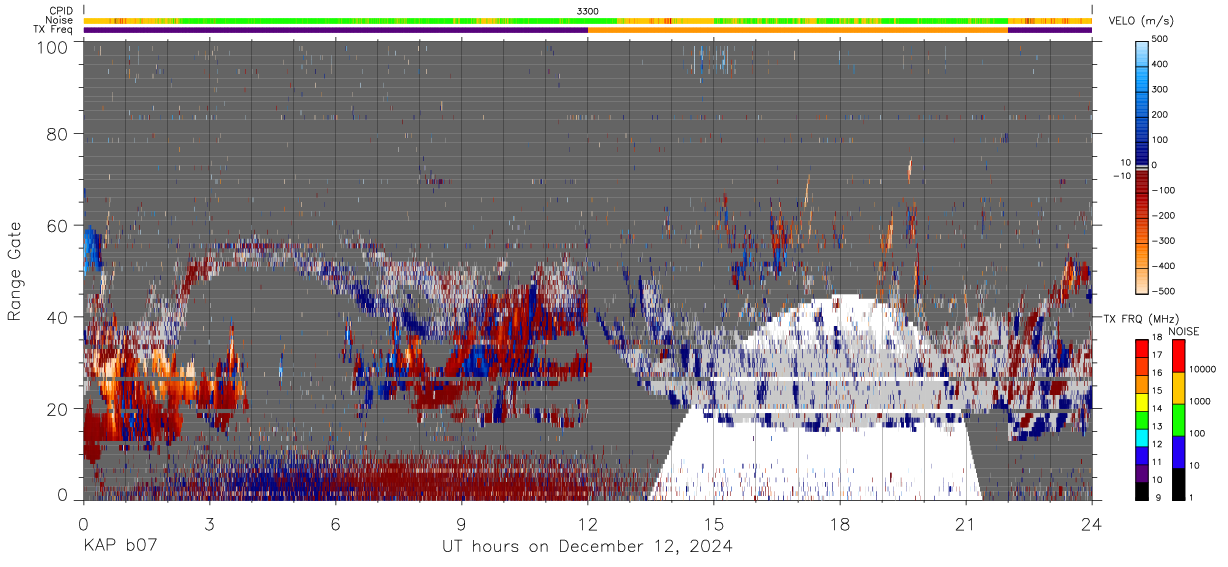Click the x-axis tick label '24'
Viewport: 1228px width, 567px height.
click(1092, 523)
